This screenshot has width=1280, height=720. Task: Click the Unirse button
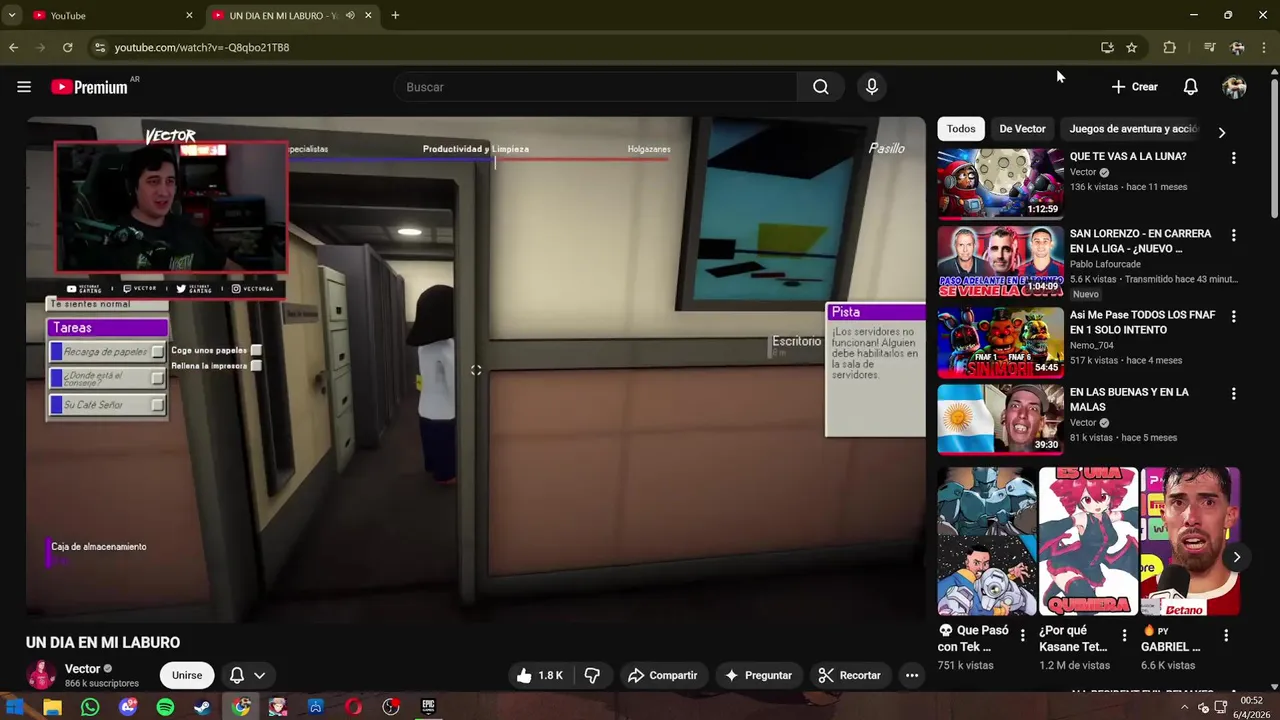click(187, 675)
